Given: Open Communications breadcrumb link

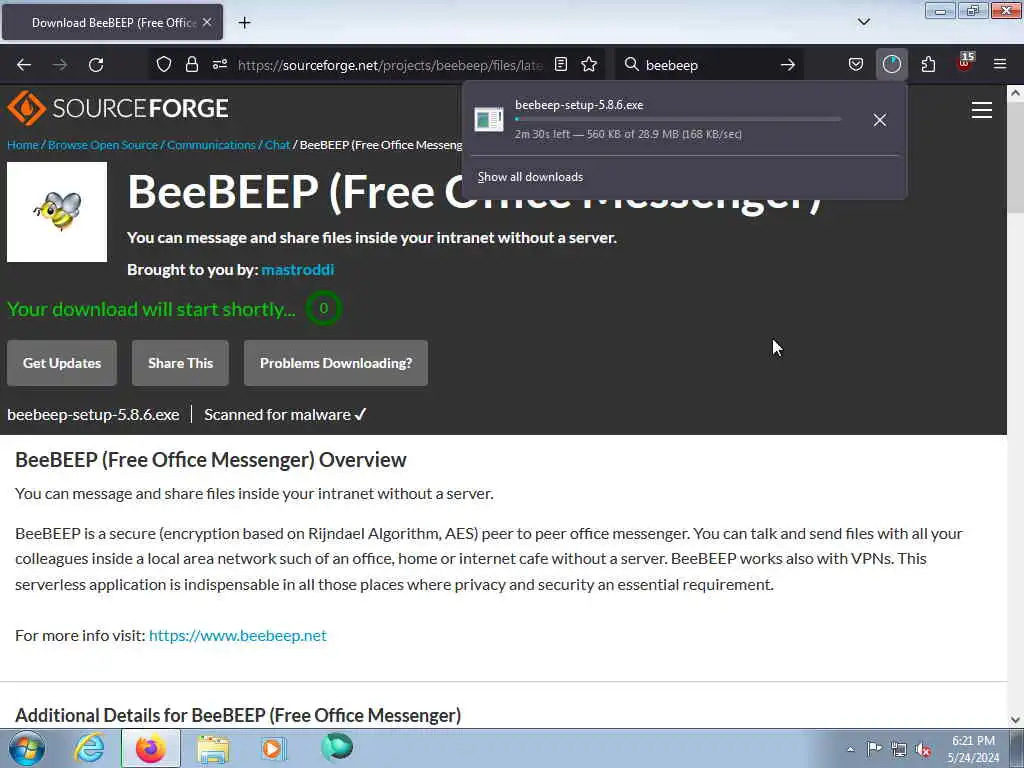Looking at the screenshot, I should point(212,145).
